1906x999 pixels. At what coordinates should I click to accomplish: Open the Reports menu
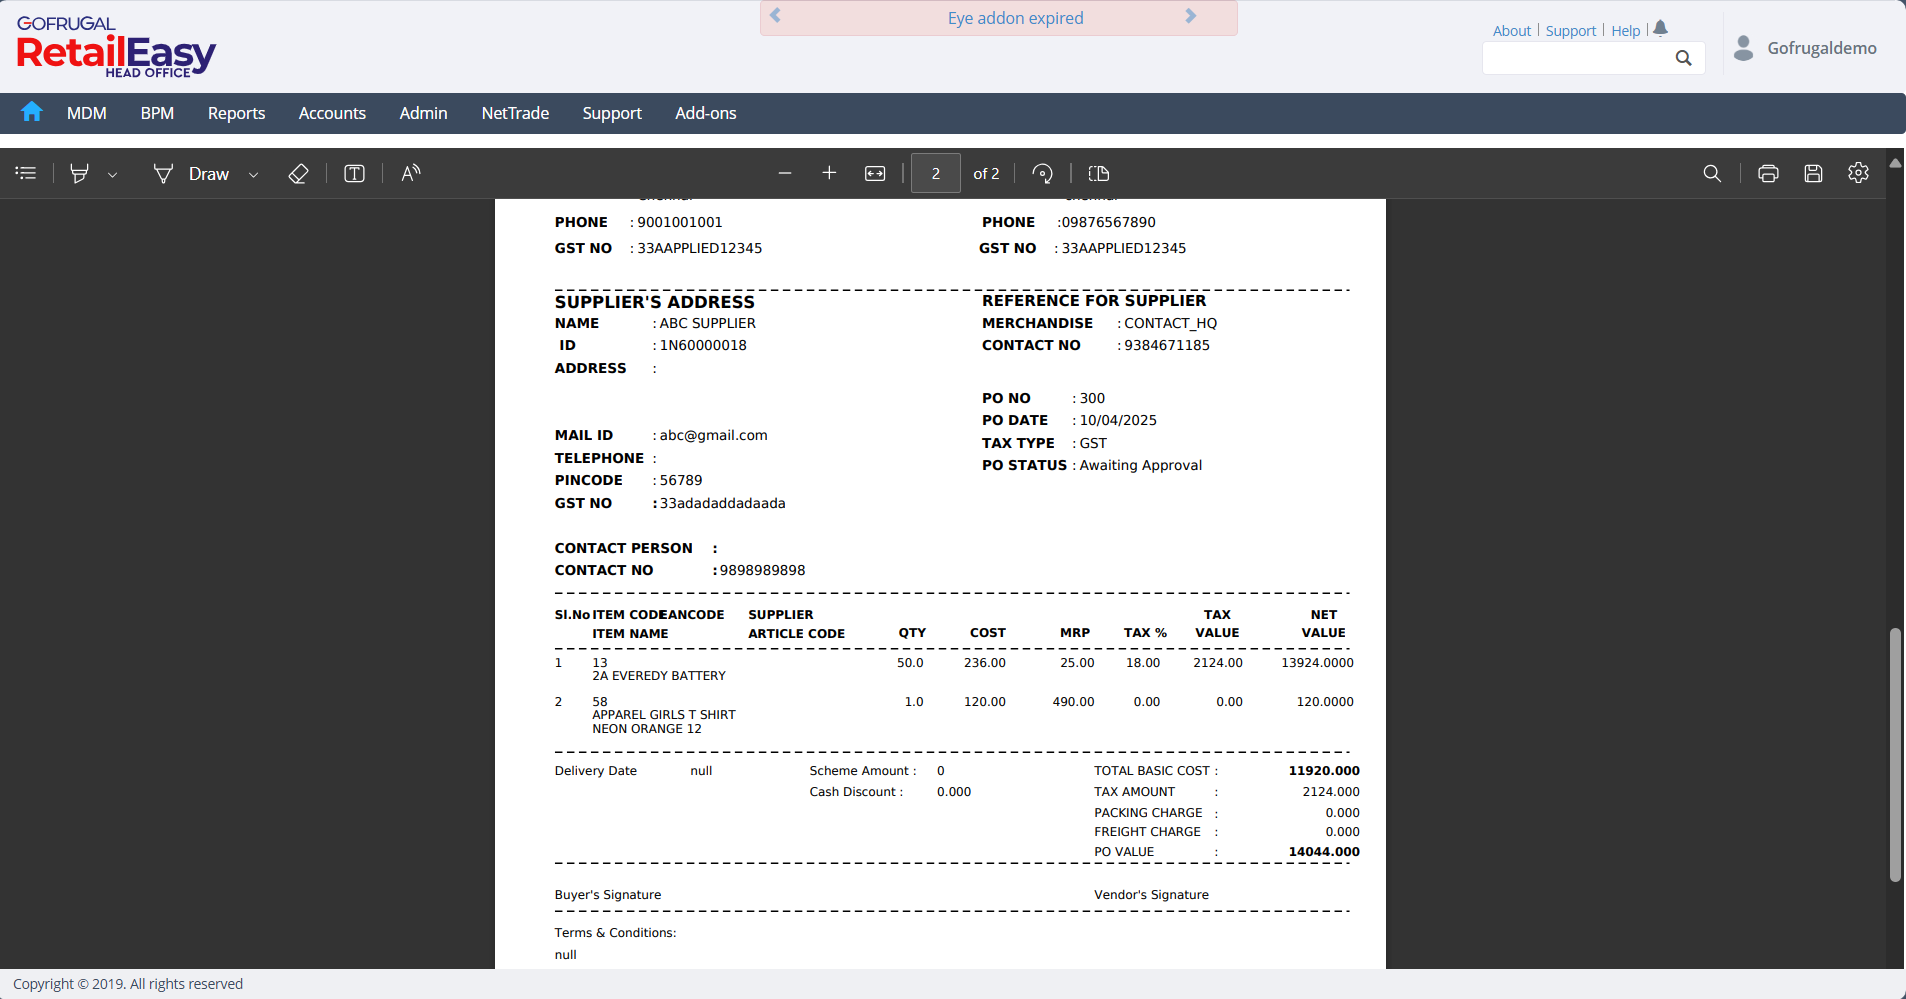236,113
